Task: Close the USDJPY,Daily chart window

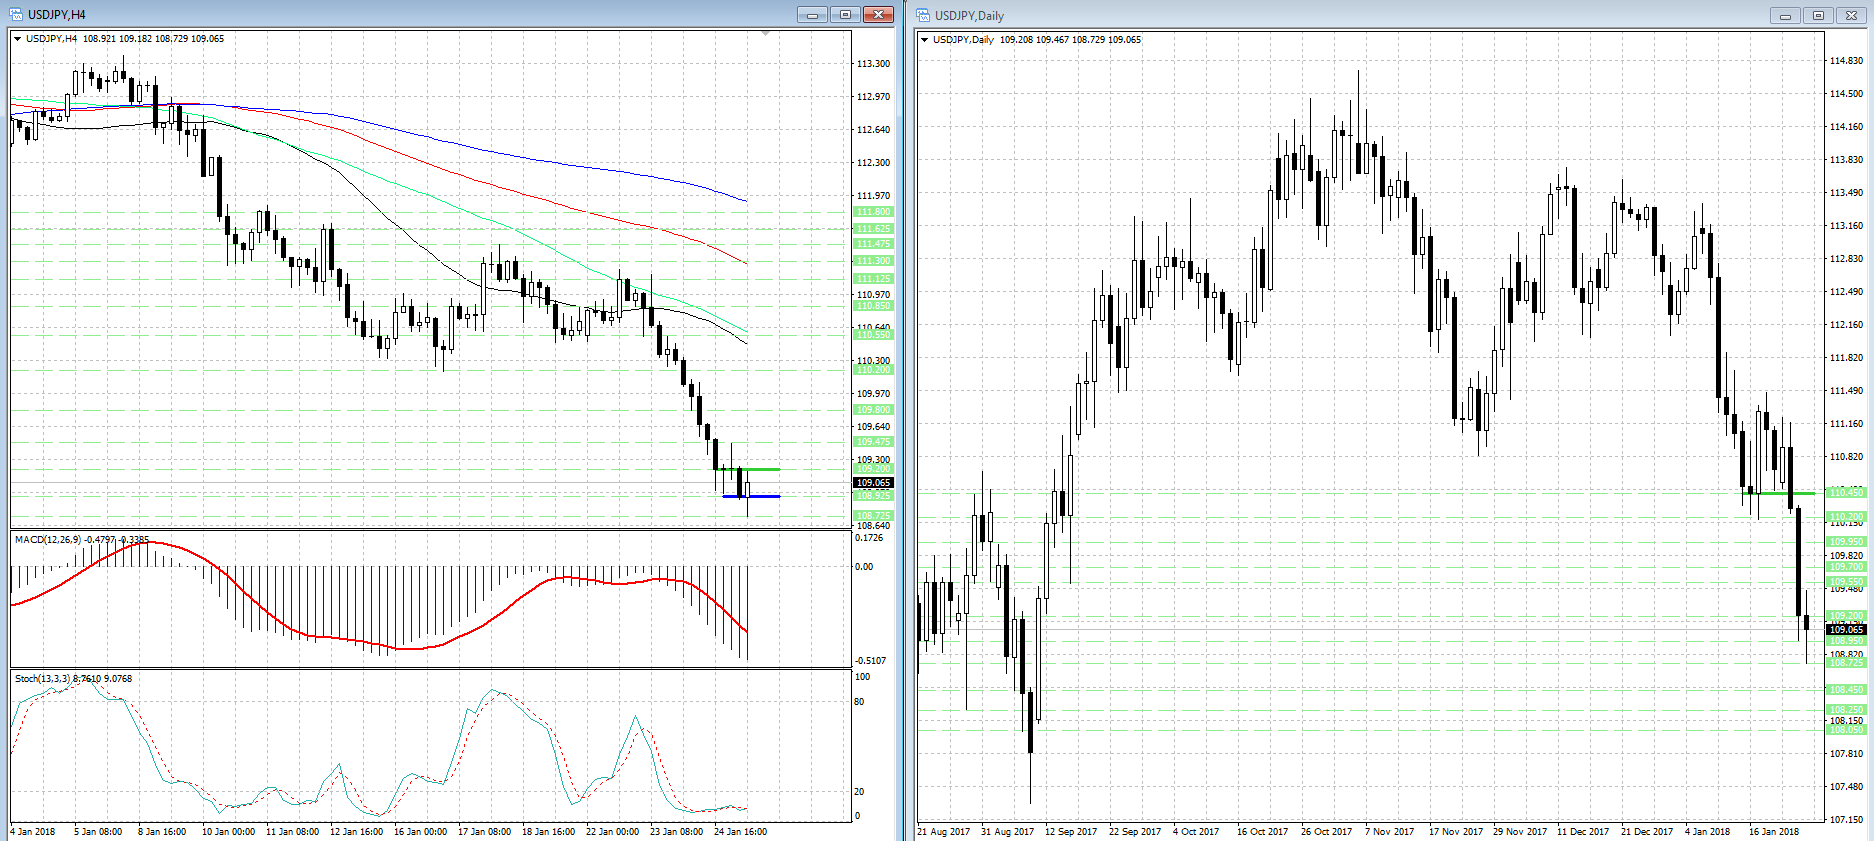Action: [1851, 15]
